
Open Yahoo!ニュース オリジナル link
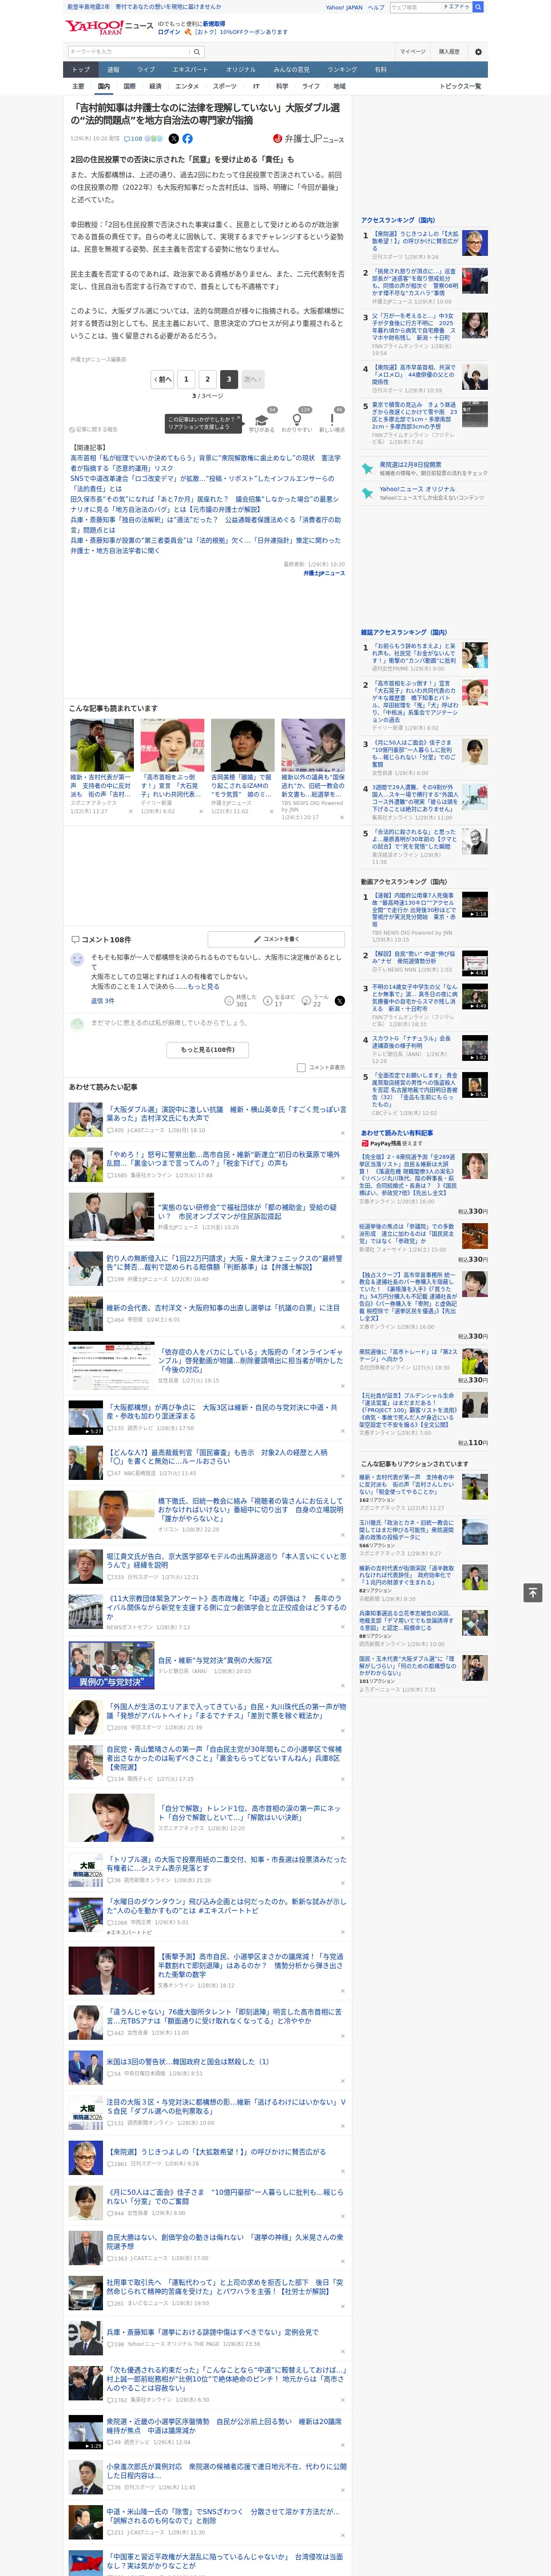[417, 489]
